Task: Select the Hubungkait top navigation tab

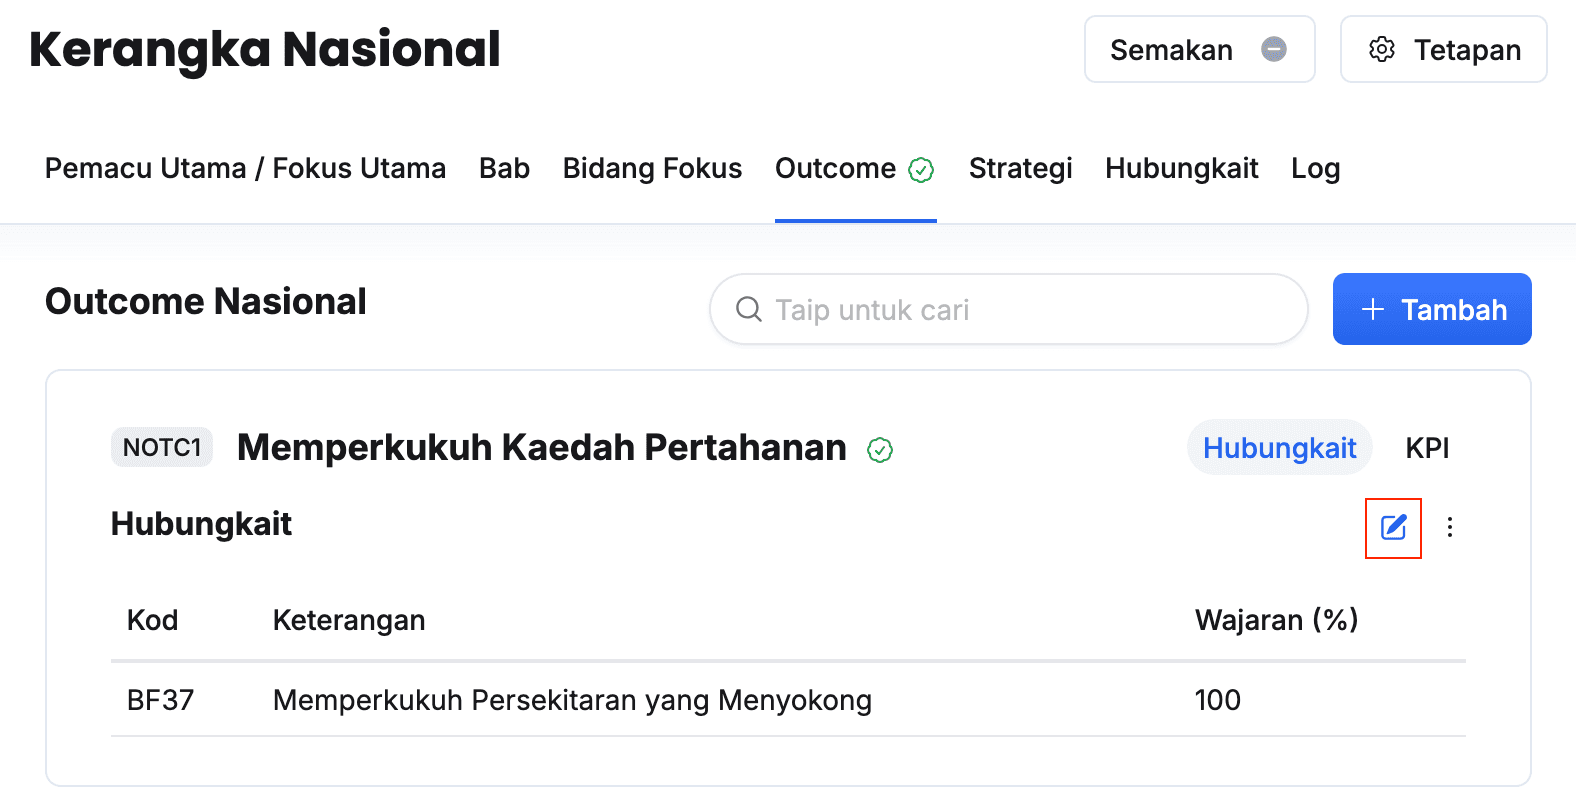Action: pyautogui.click(x=1181, y=168)
